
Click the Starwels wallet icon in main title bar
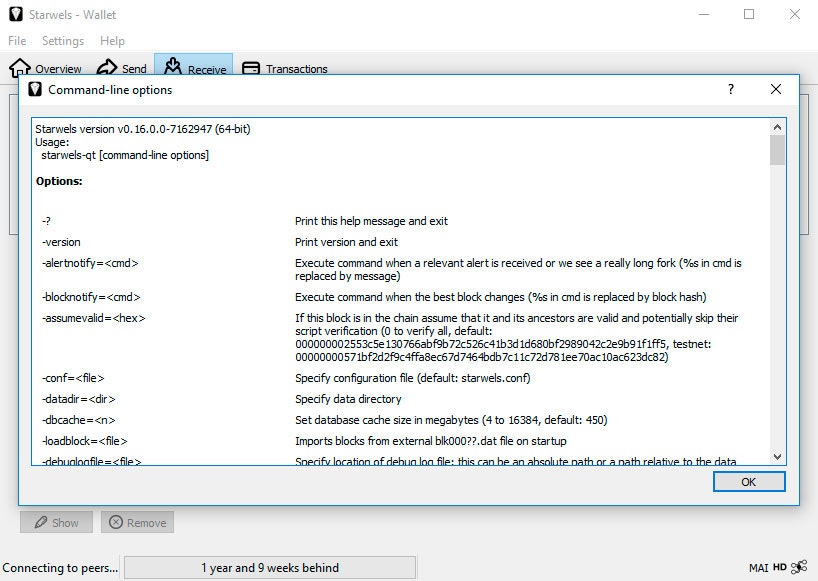(16, 14)
